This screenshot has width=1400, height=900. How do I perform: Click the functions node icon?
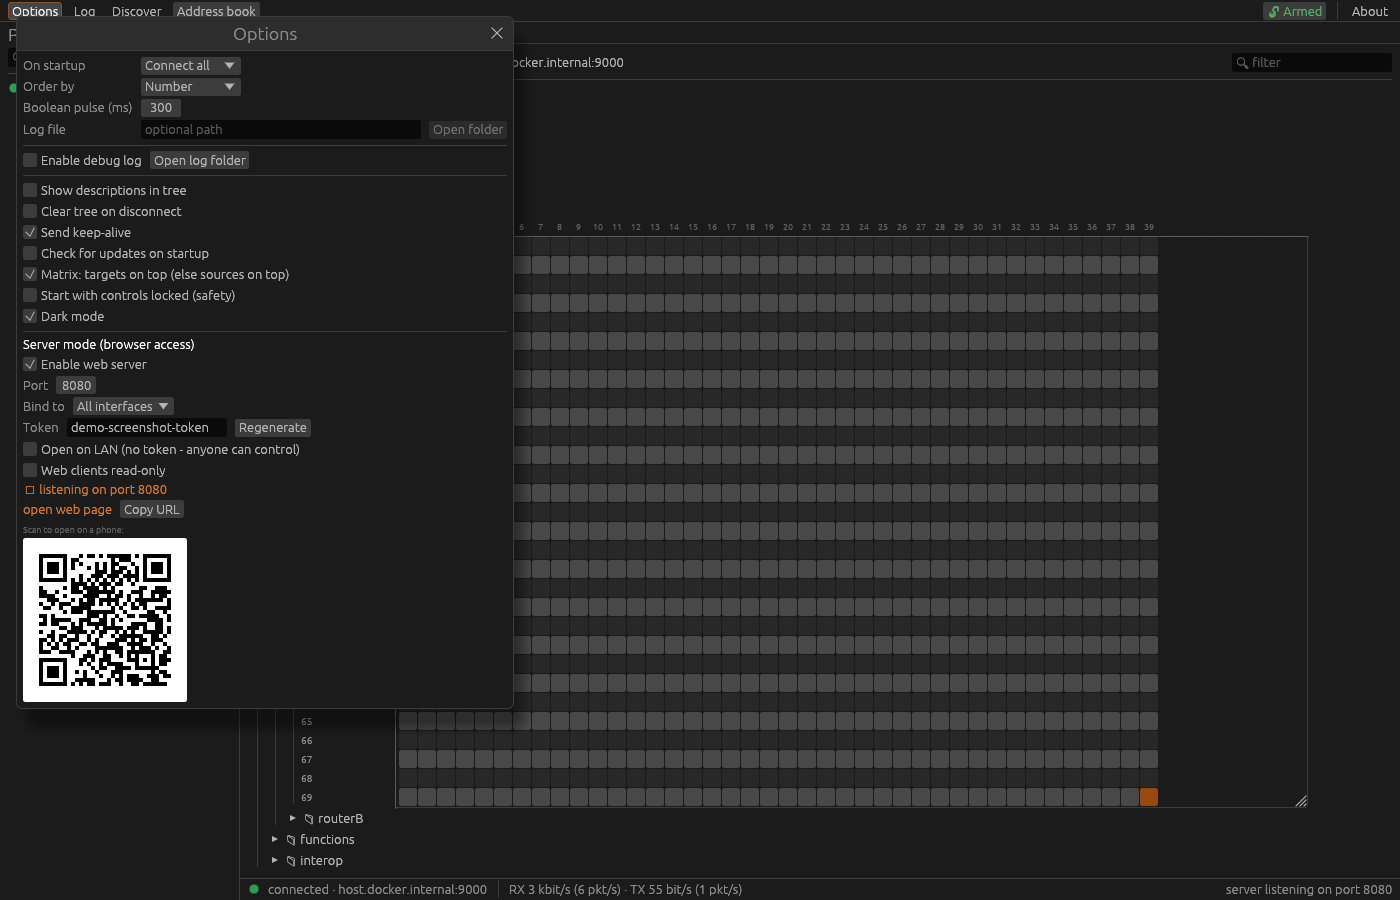click(x=291, y=840)
